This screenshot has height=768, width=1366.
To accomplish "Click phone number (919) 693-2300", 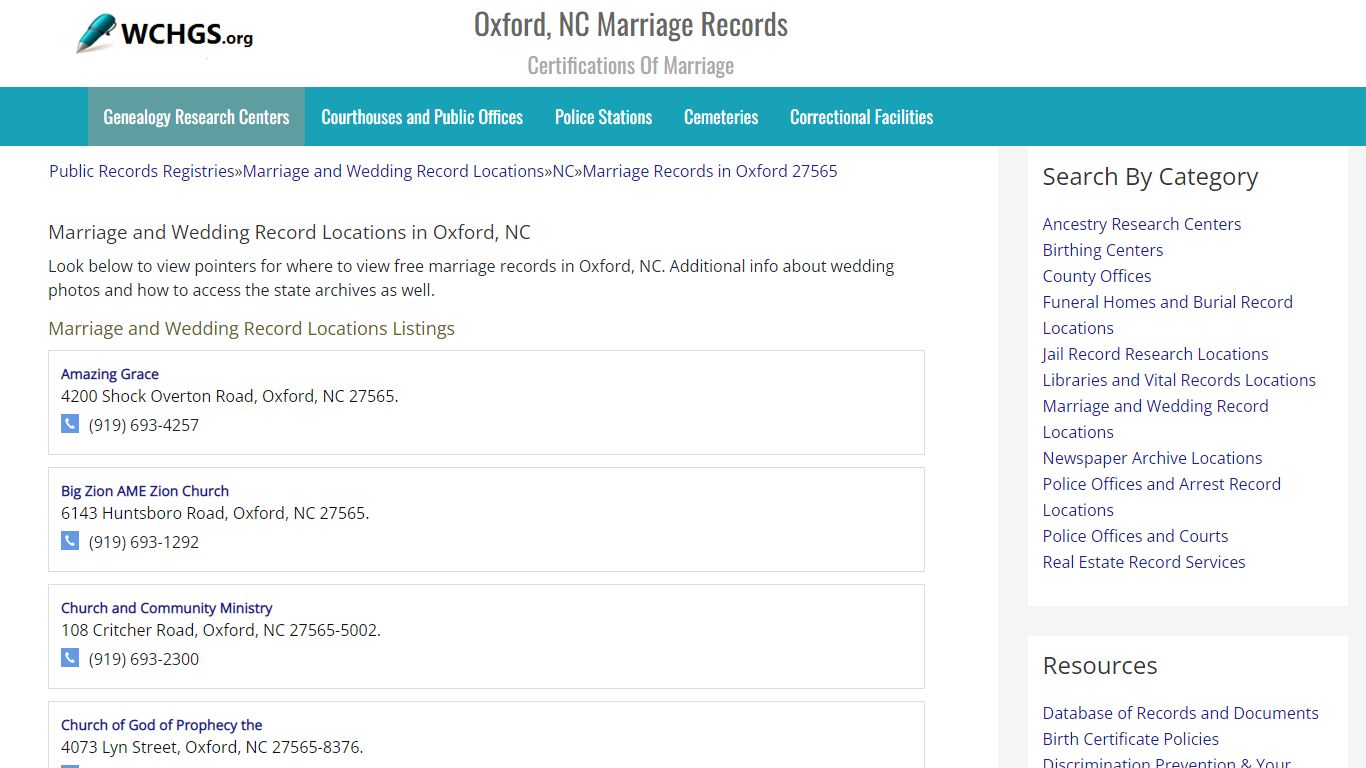I will (x=144, y=659).
